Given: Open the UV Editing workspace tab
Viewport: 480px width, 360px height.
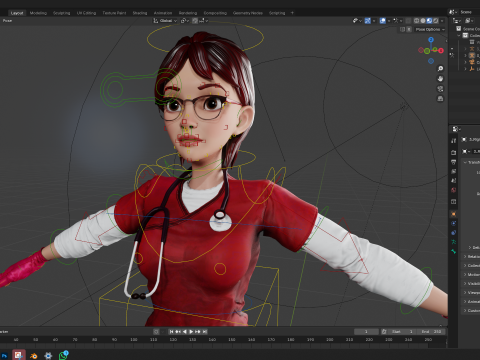Looking at the screenshot, I should pyautogui.click(x=86, y=13).
